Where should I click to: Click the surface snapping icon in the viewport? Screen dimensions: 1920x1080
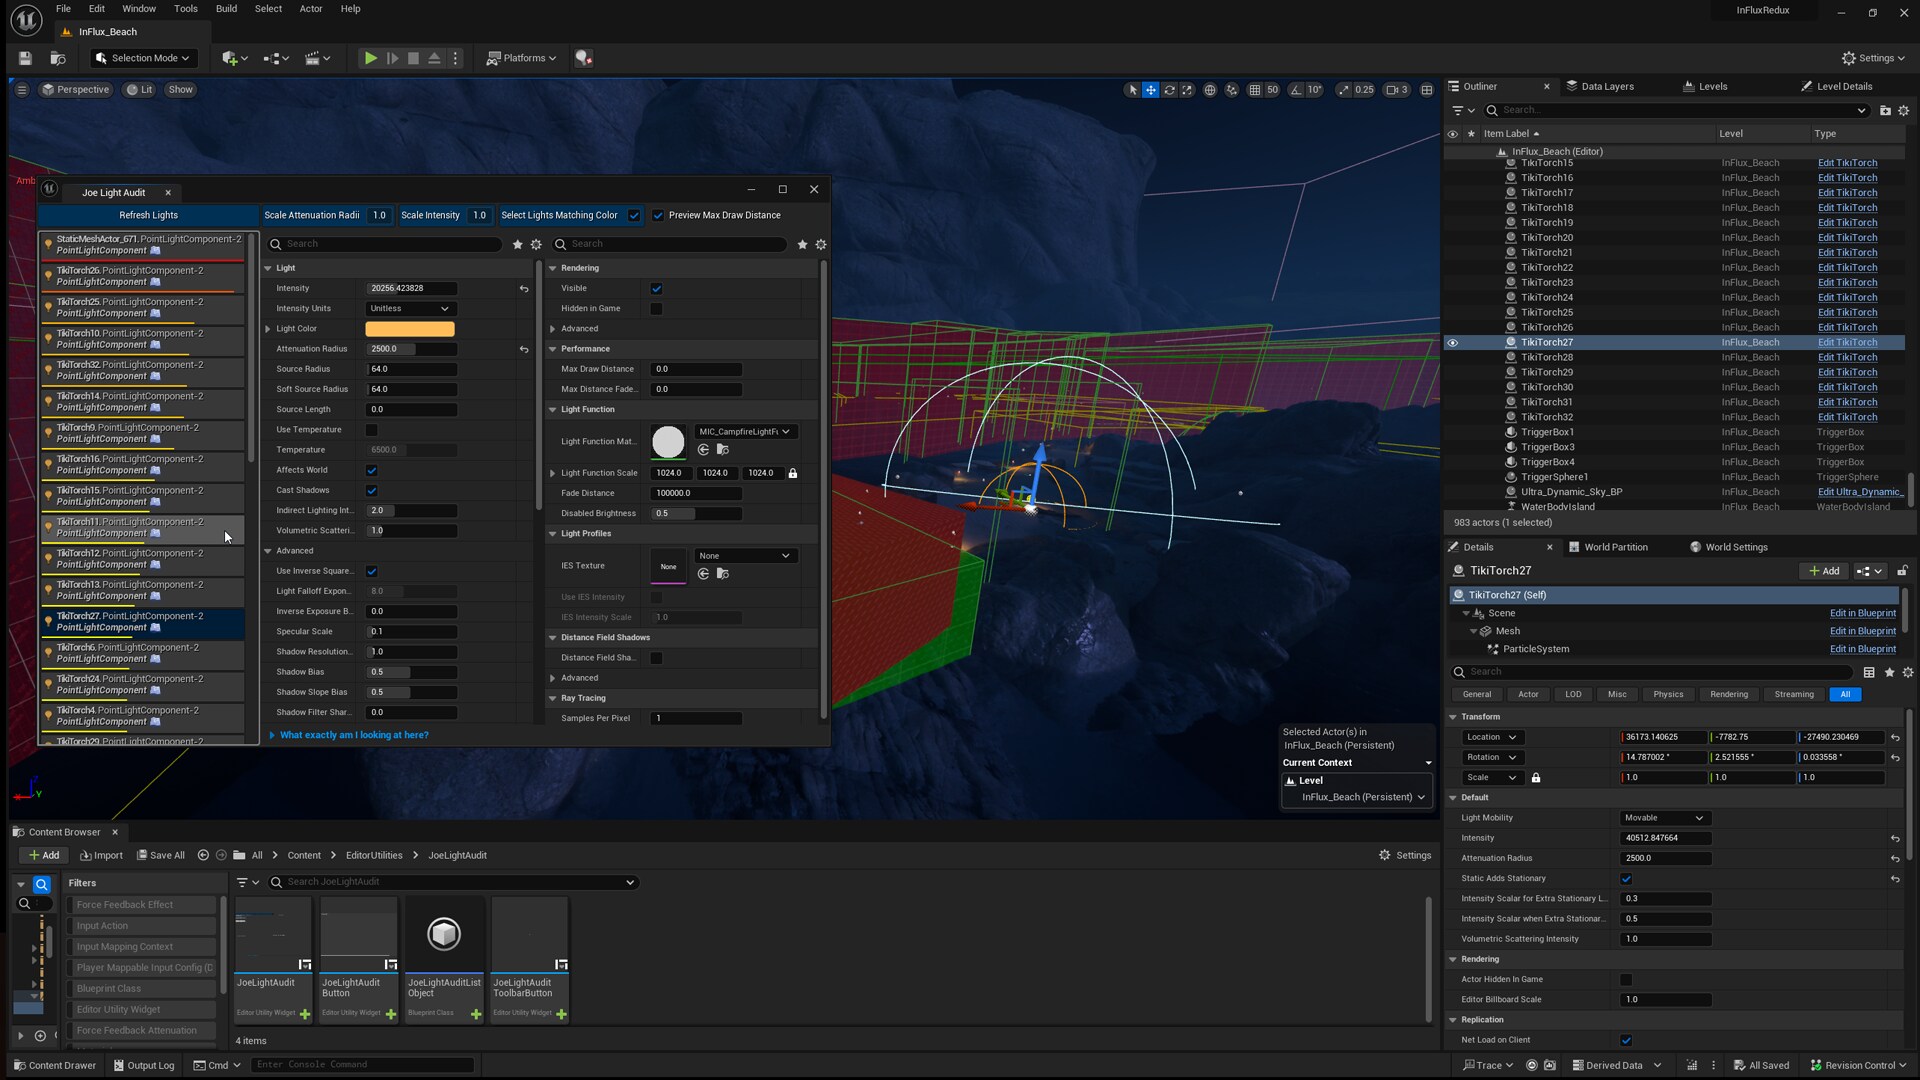click(1231, 90)
